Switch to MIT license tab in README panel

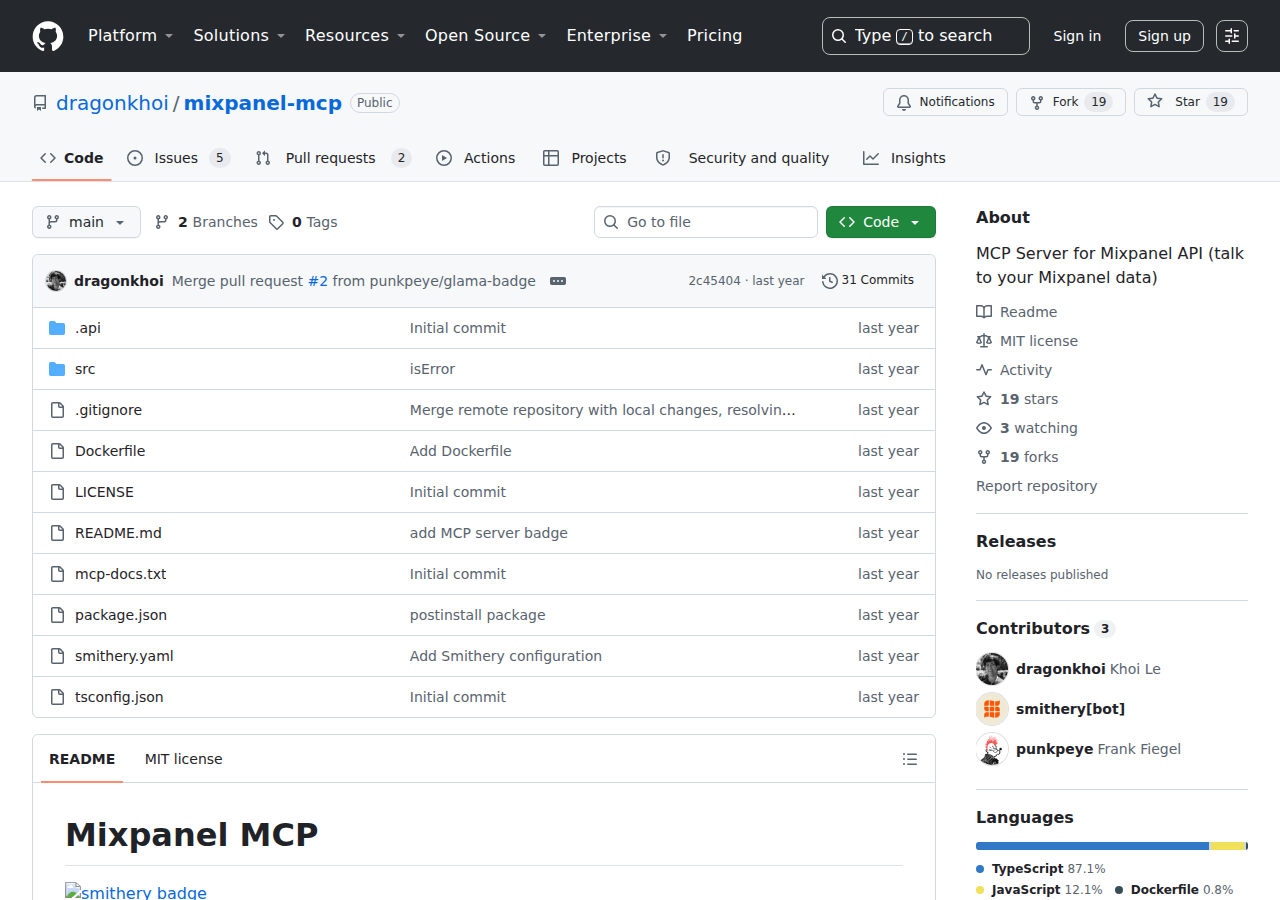pos(183,759)
